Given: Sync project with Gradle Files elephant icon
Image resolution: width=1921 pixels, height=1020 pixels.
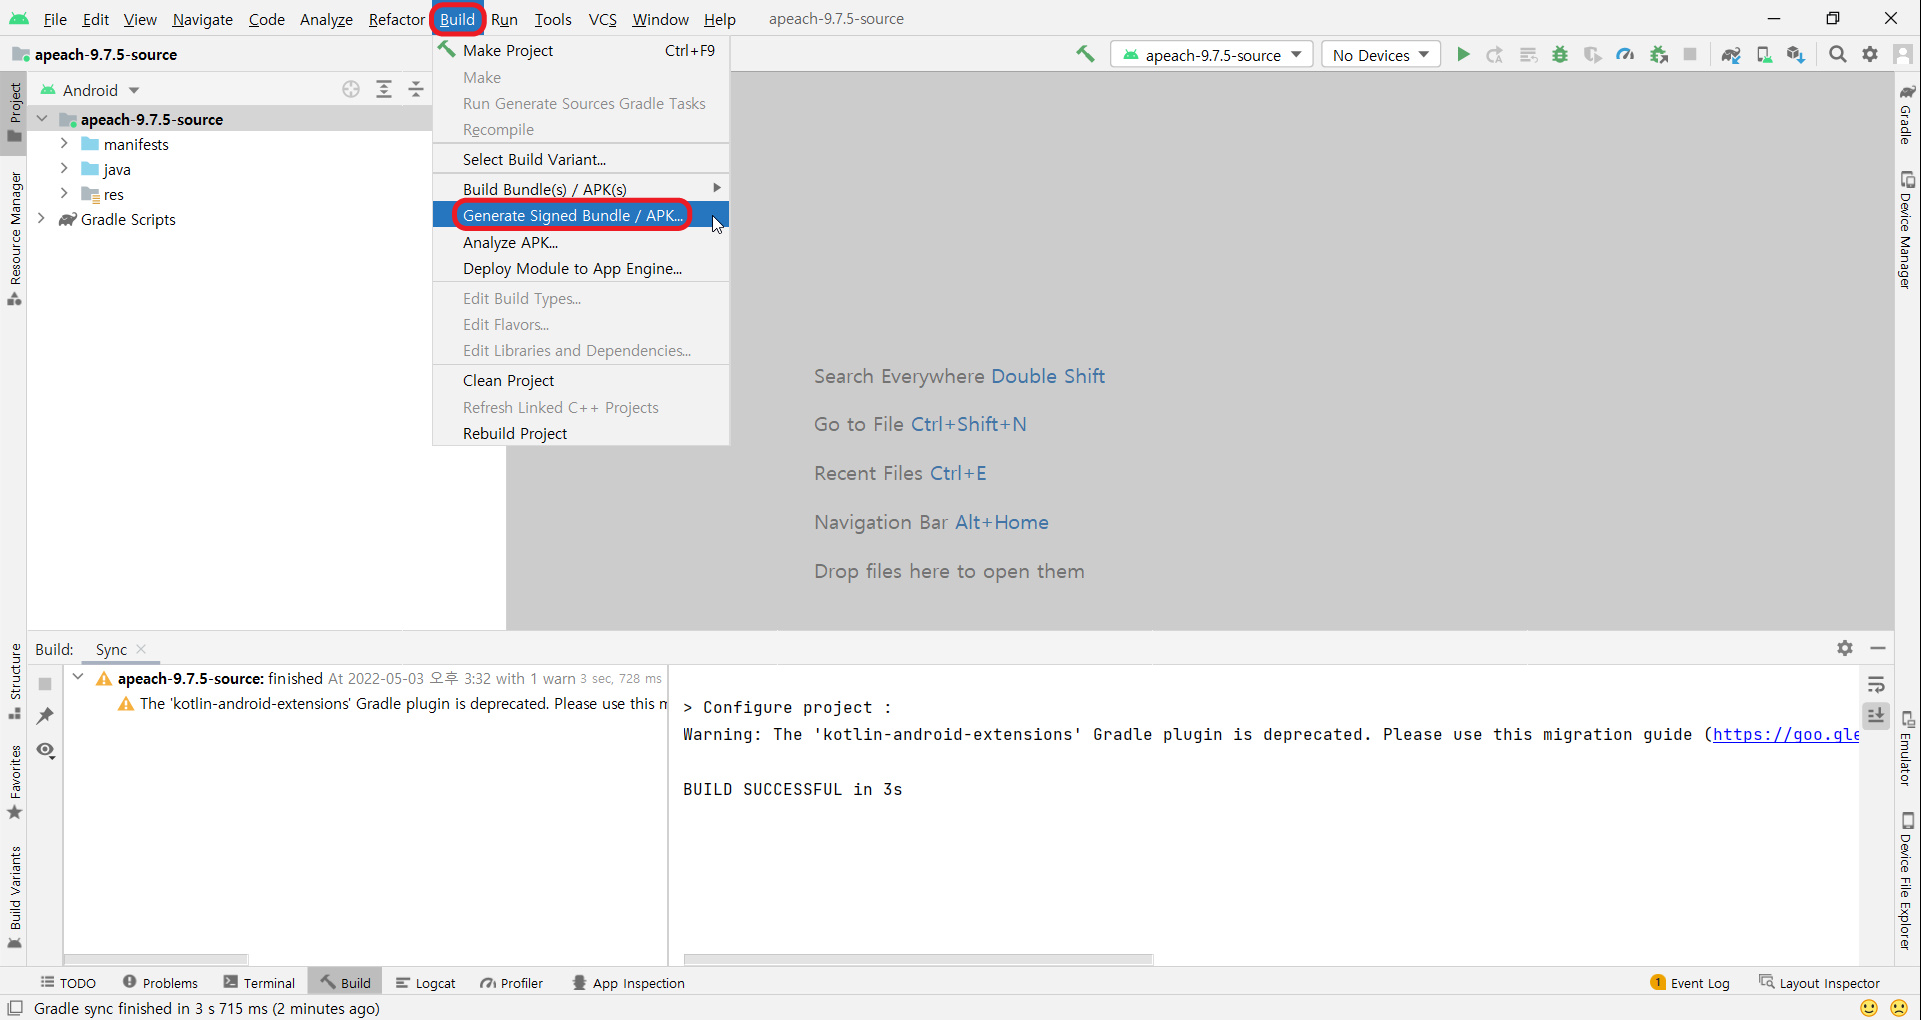Looking at the screenshot, I should tap(1731, 54).
